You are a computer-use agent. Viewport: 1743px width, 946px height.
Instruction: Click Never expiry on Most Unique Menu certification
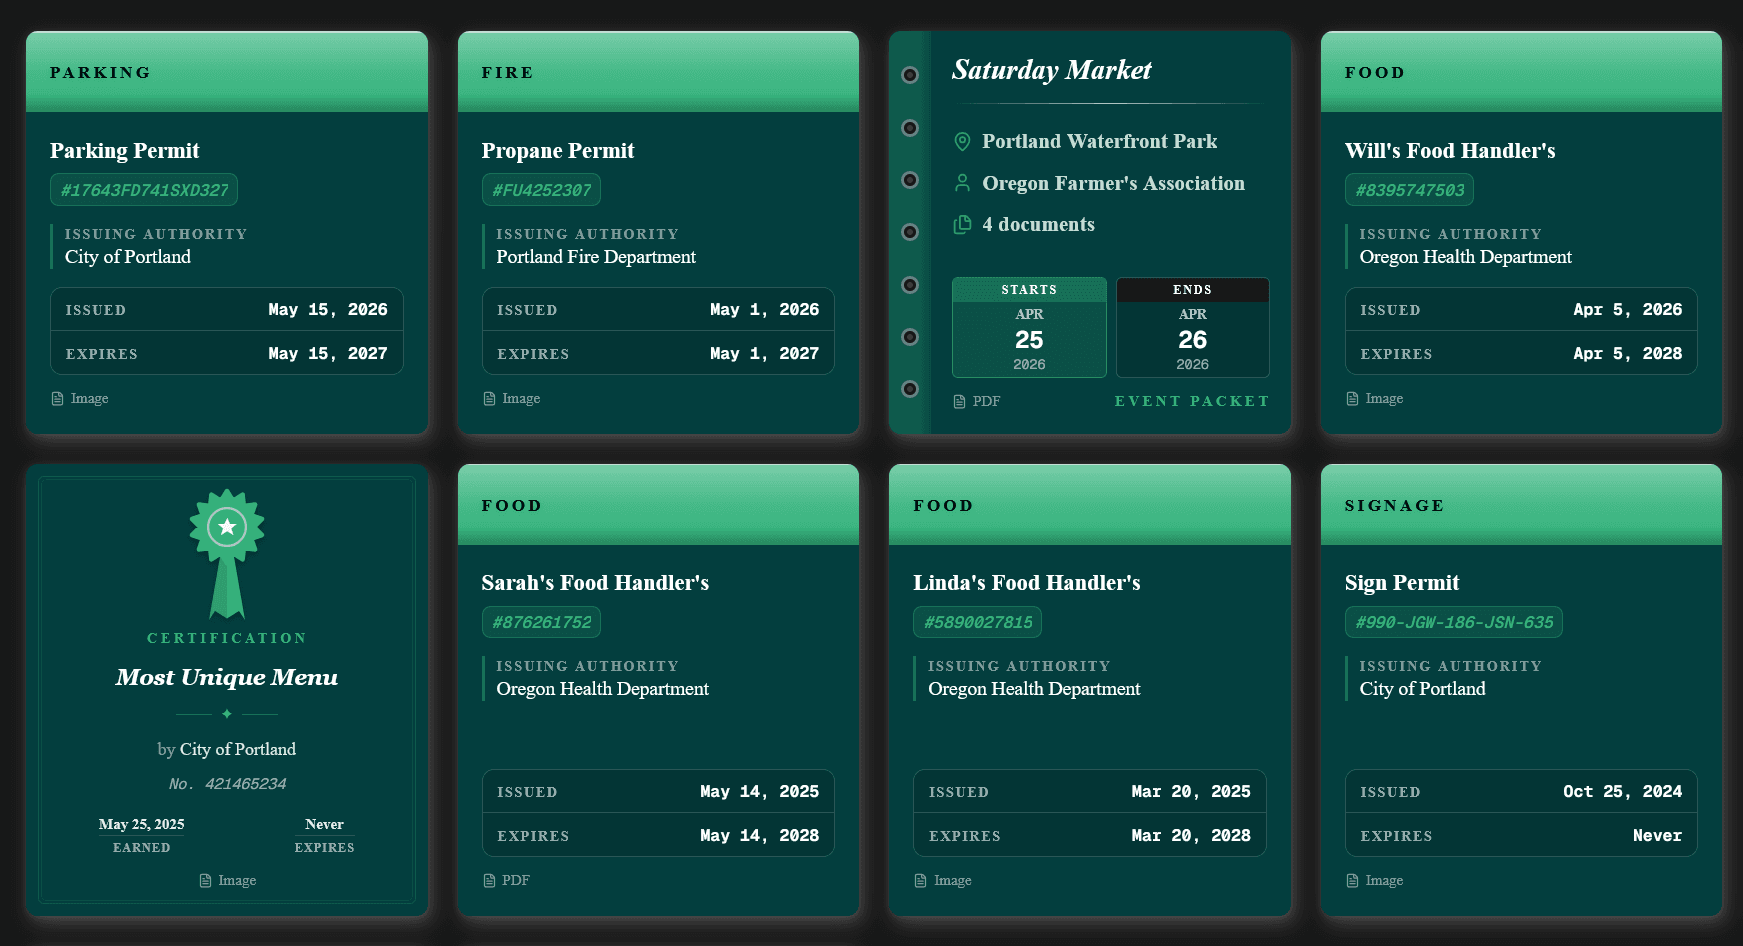pos(324,824)
